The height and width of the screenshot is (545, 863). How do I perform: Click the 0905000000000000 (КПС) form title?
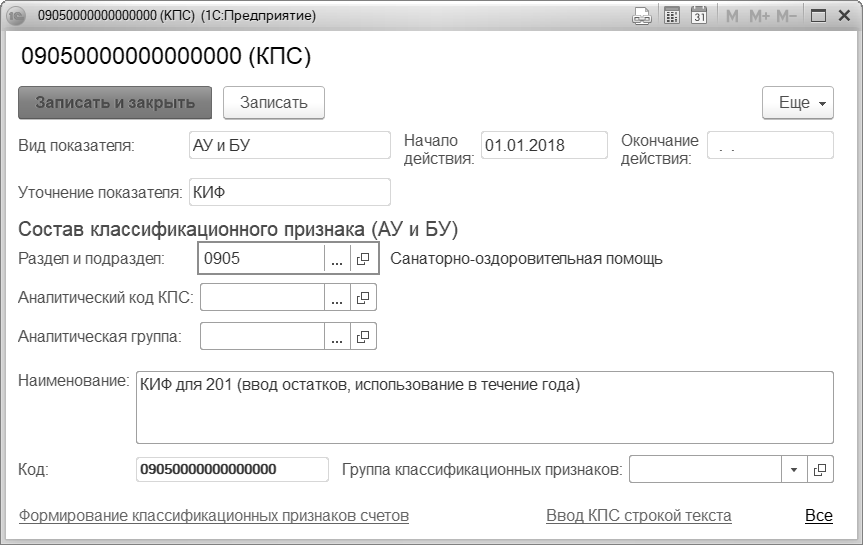pyautogui.click(x=166, y=56)
